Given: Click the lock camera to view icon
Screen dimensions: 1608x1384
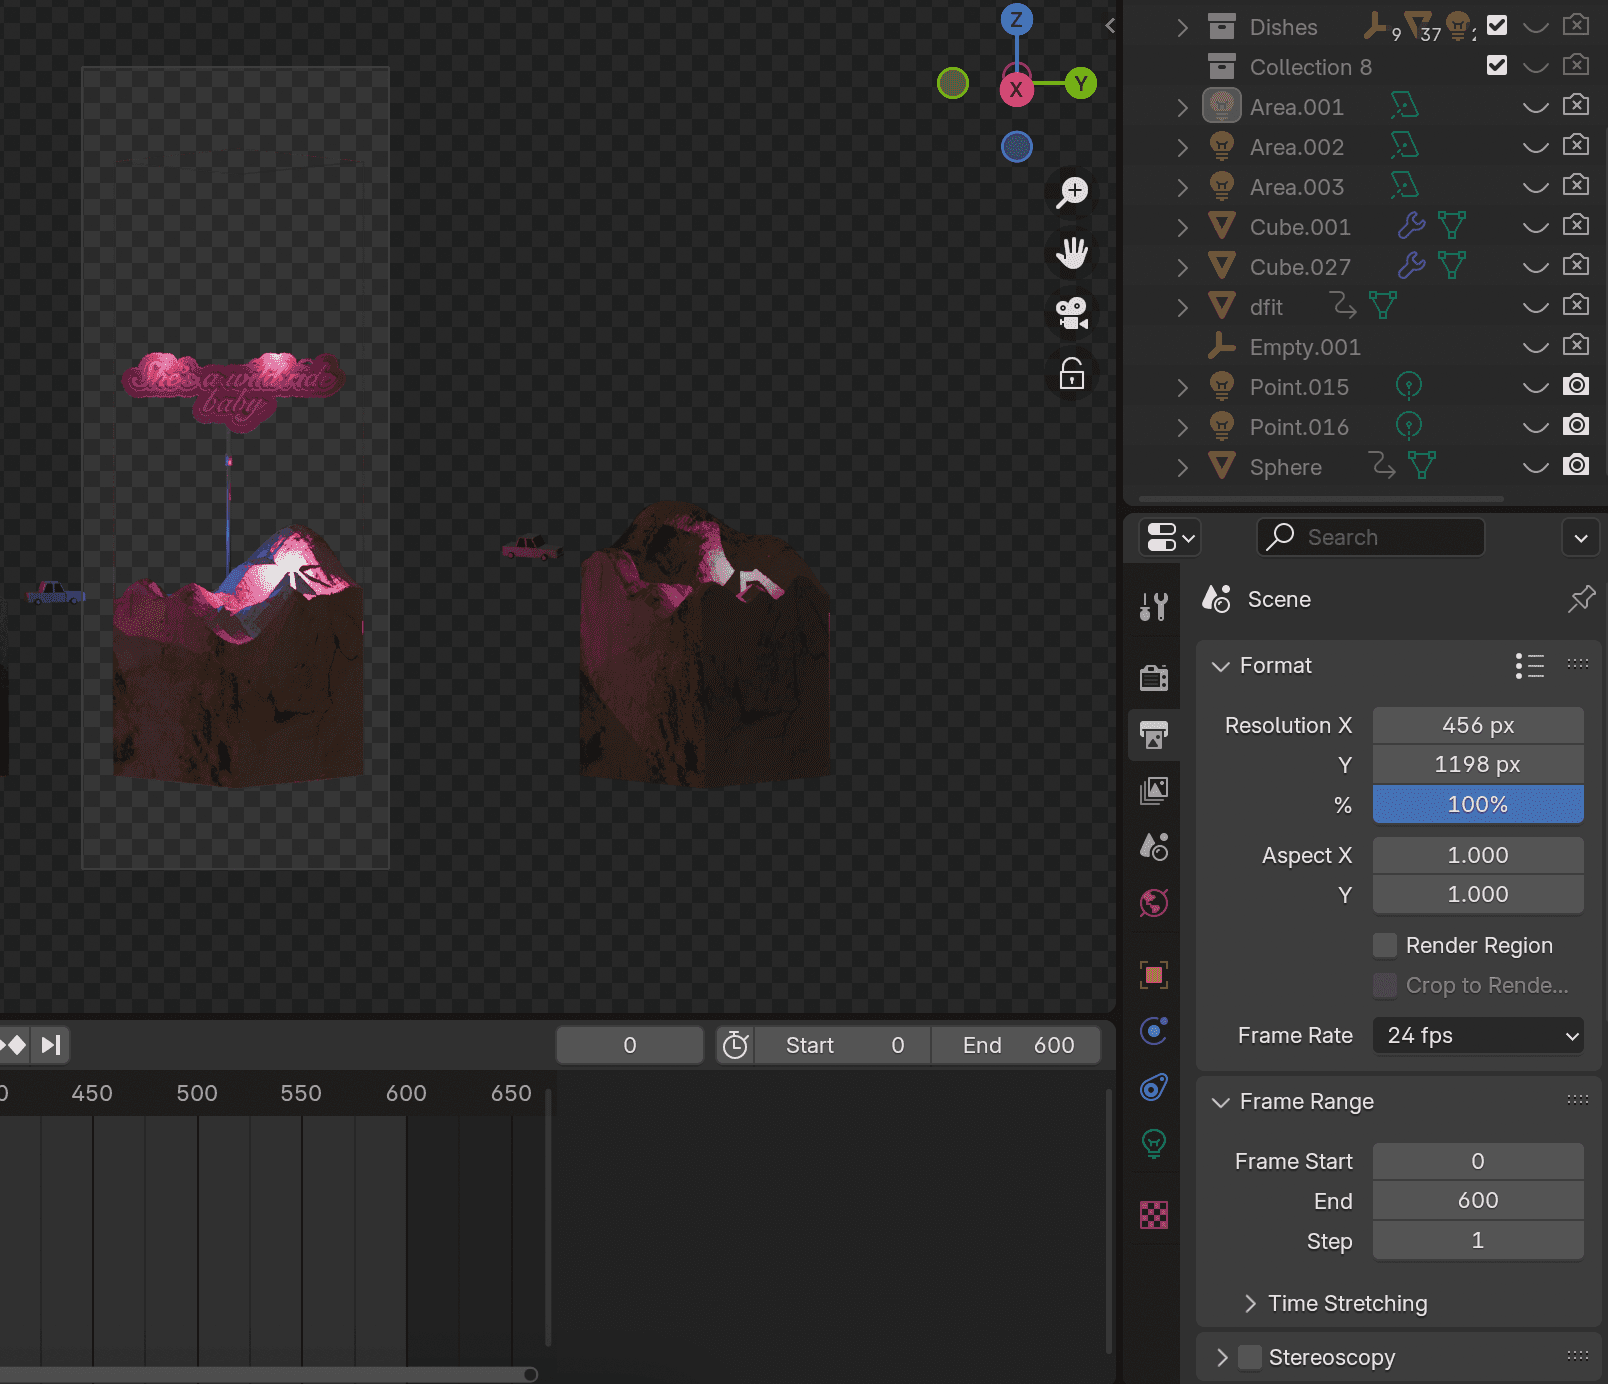Looking at the screenshot, I should point(1072,375).
